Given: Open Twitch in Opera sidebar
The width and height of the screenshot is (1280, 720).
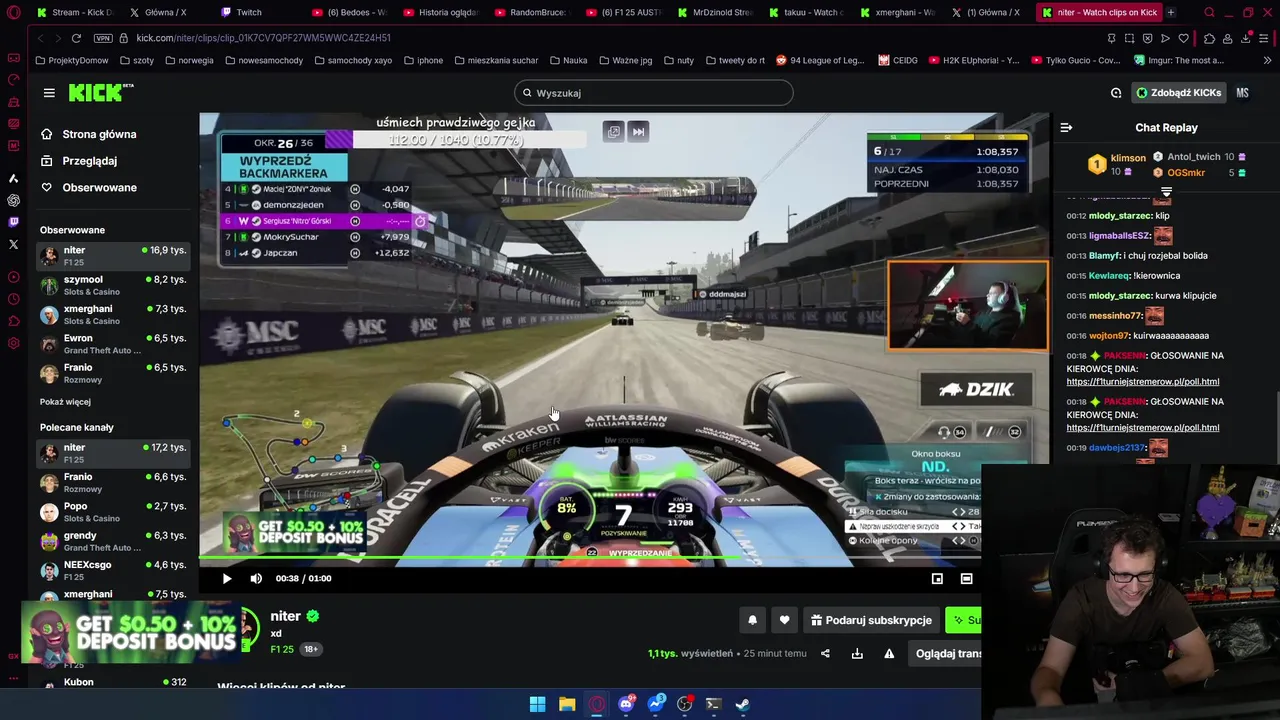Looking at the screenshot, I should [x=13, y=222].
